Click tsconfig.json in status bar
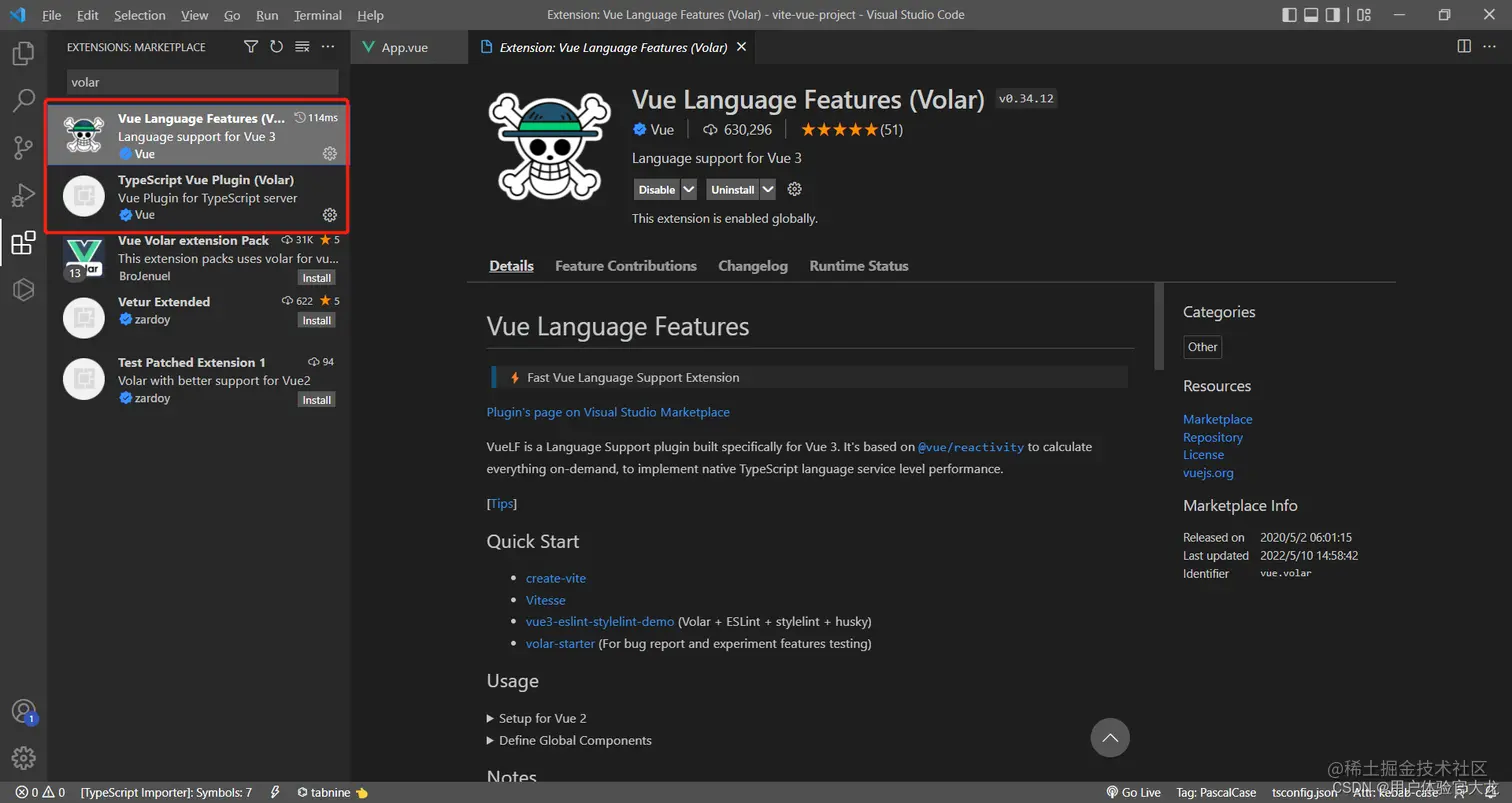 1305,792
